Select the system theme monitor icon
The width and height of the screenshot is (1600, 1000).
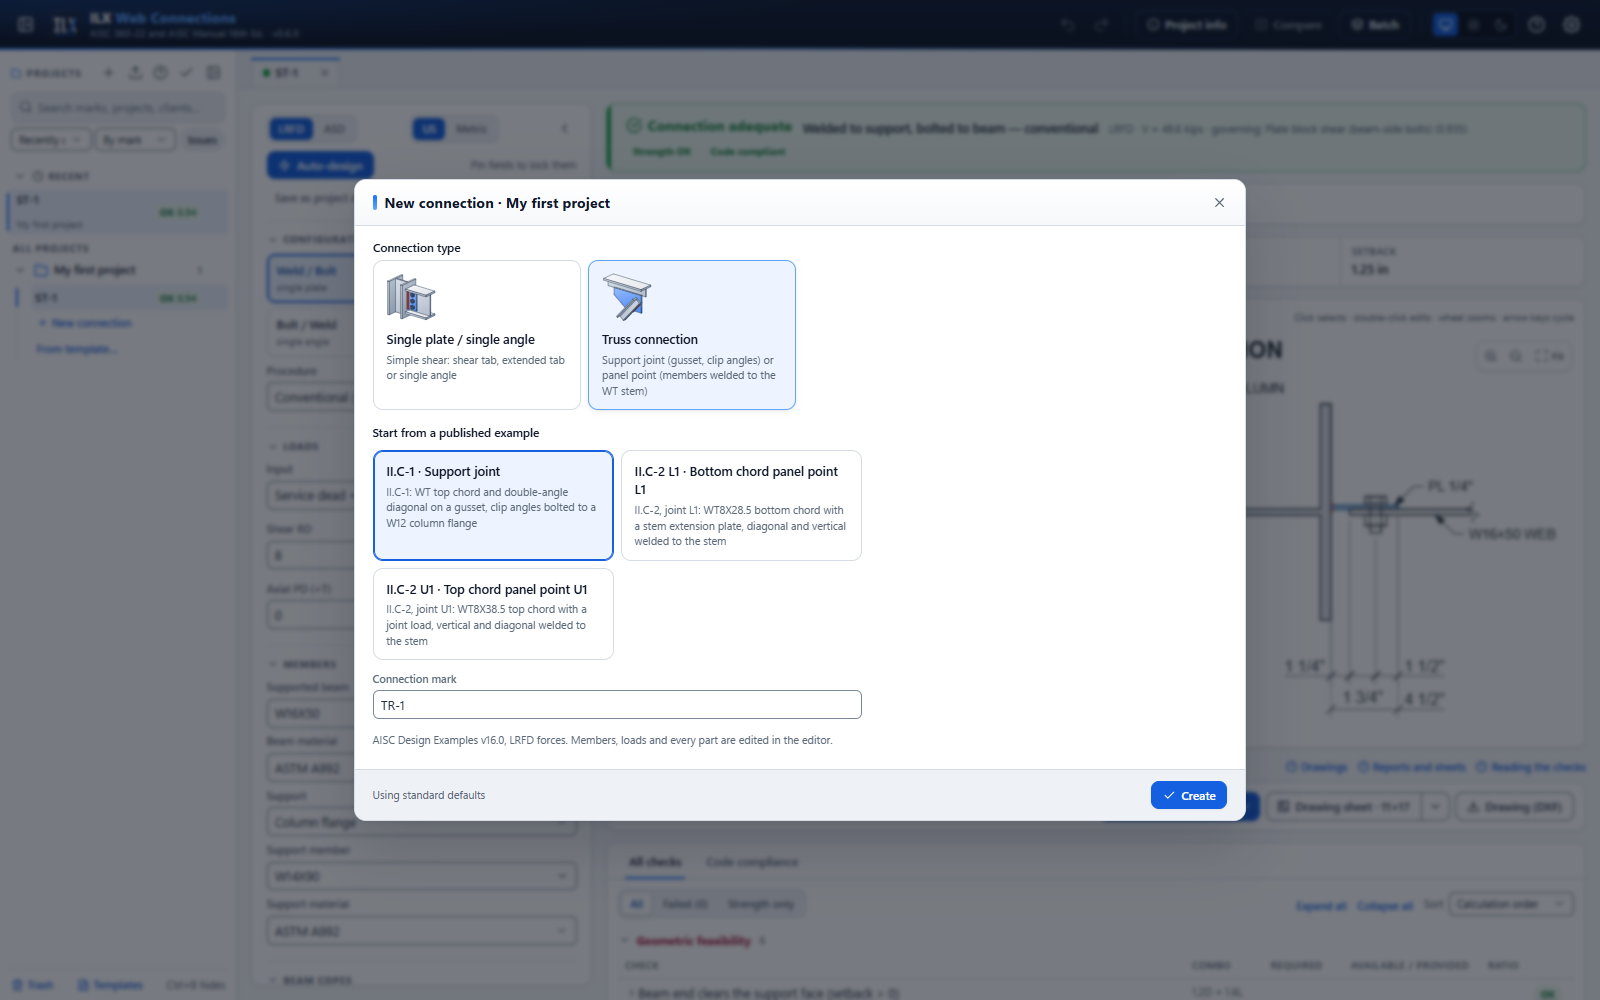click(x=1445, y=25)
